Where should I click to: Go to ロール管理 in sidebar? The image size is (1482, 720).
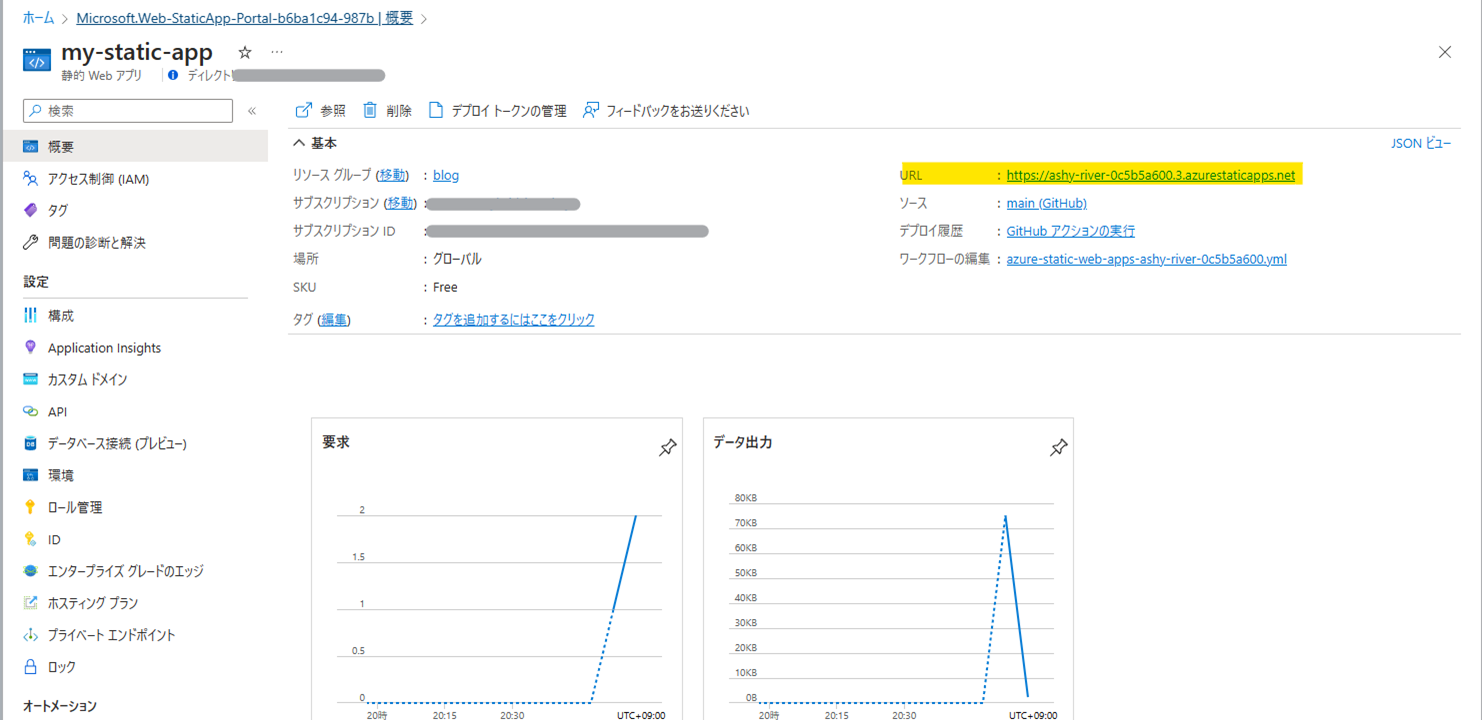pyautogui.click(x=75, y=508)
